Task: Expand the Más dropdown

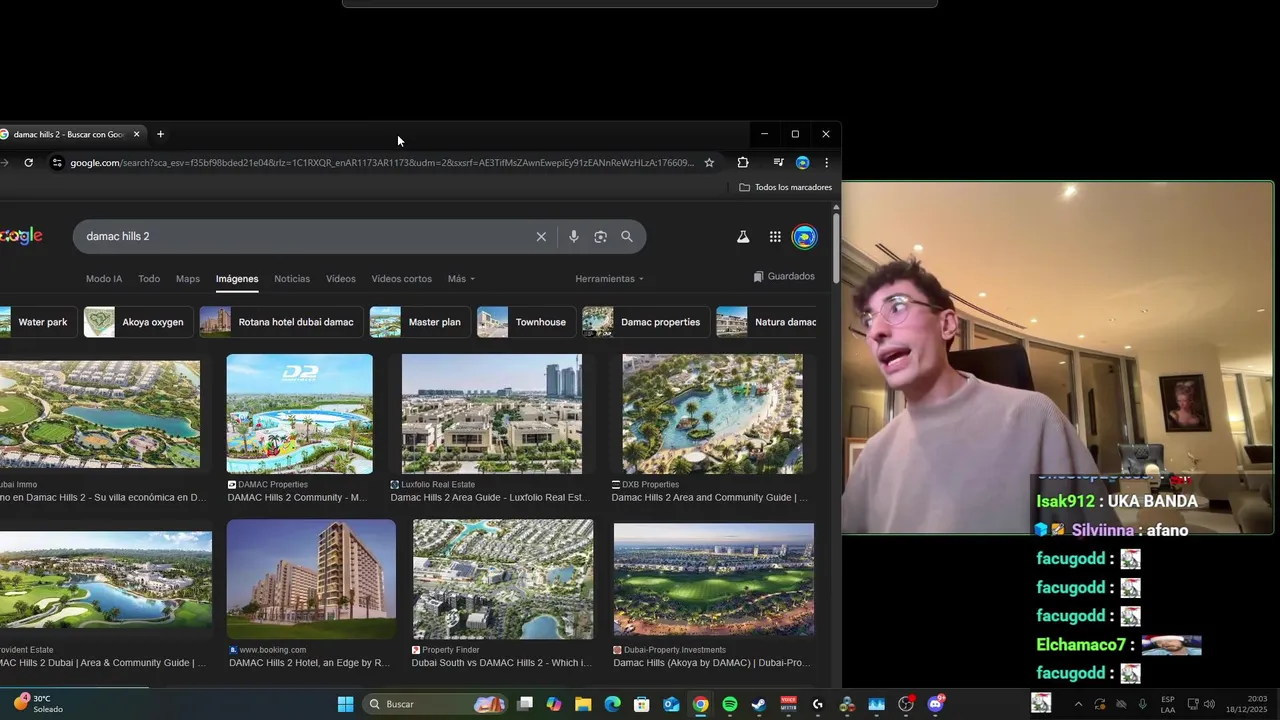Action: point(461,279)
